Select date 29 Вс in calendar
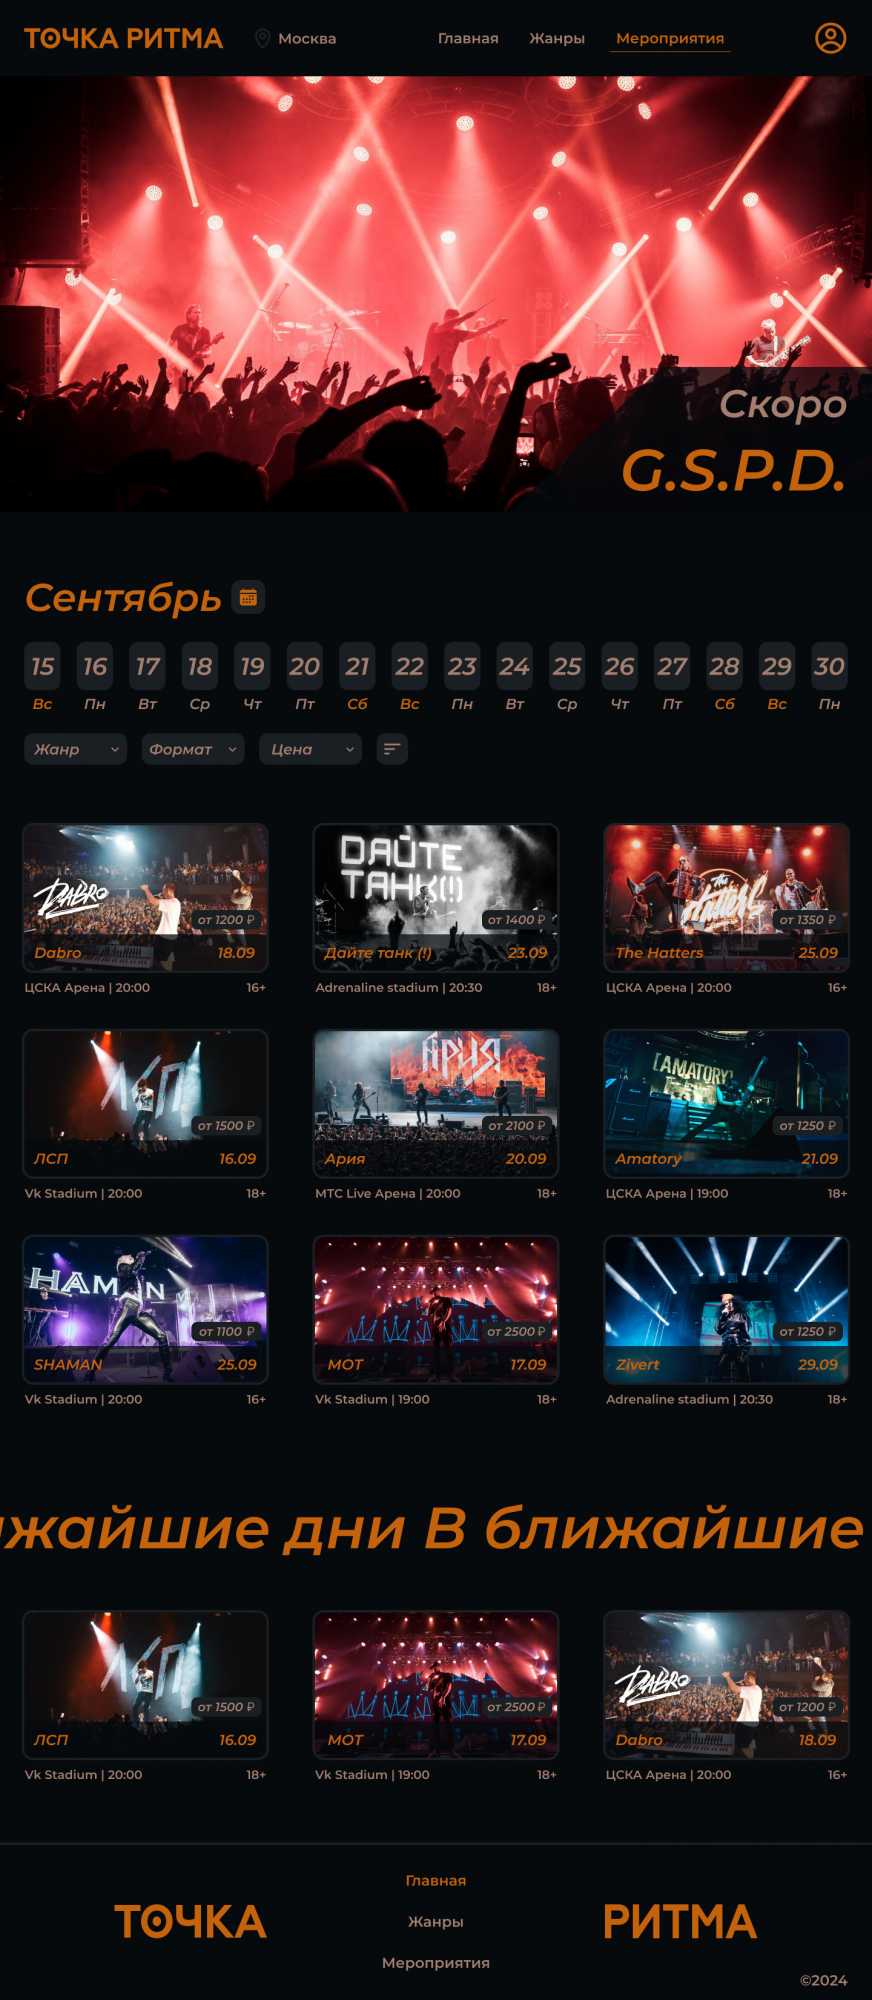 click(x=777, y=678)
